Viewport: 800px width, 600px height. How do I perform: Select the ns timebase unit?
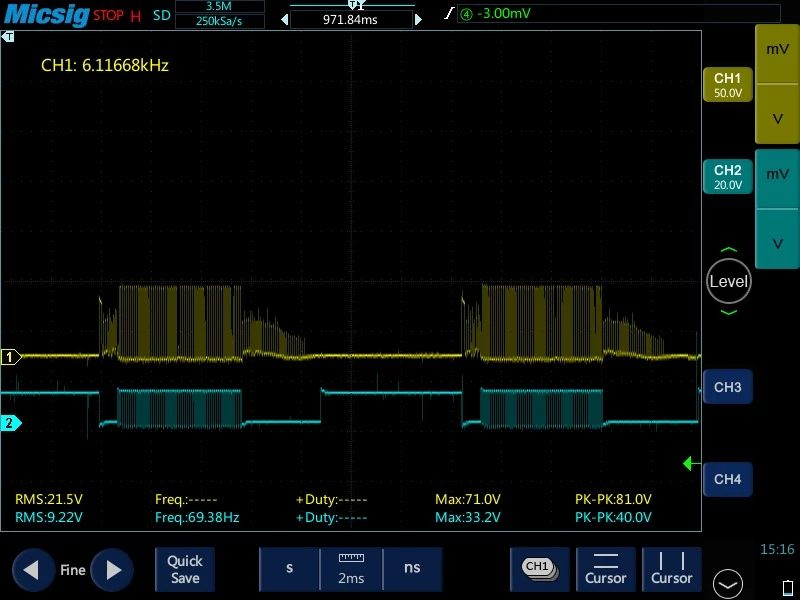coord(412,569)
